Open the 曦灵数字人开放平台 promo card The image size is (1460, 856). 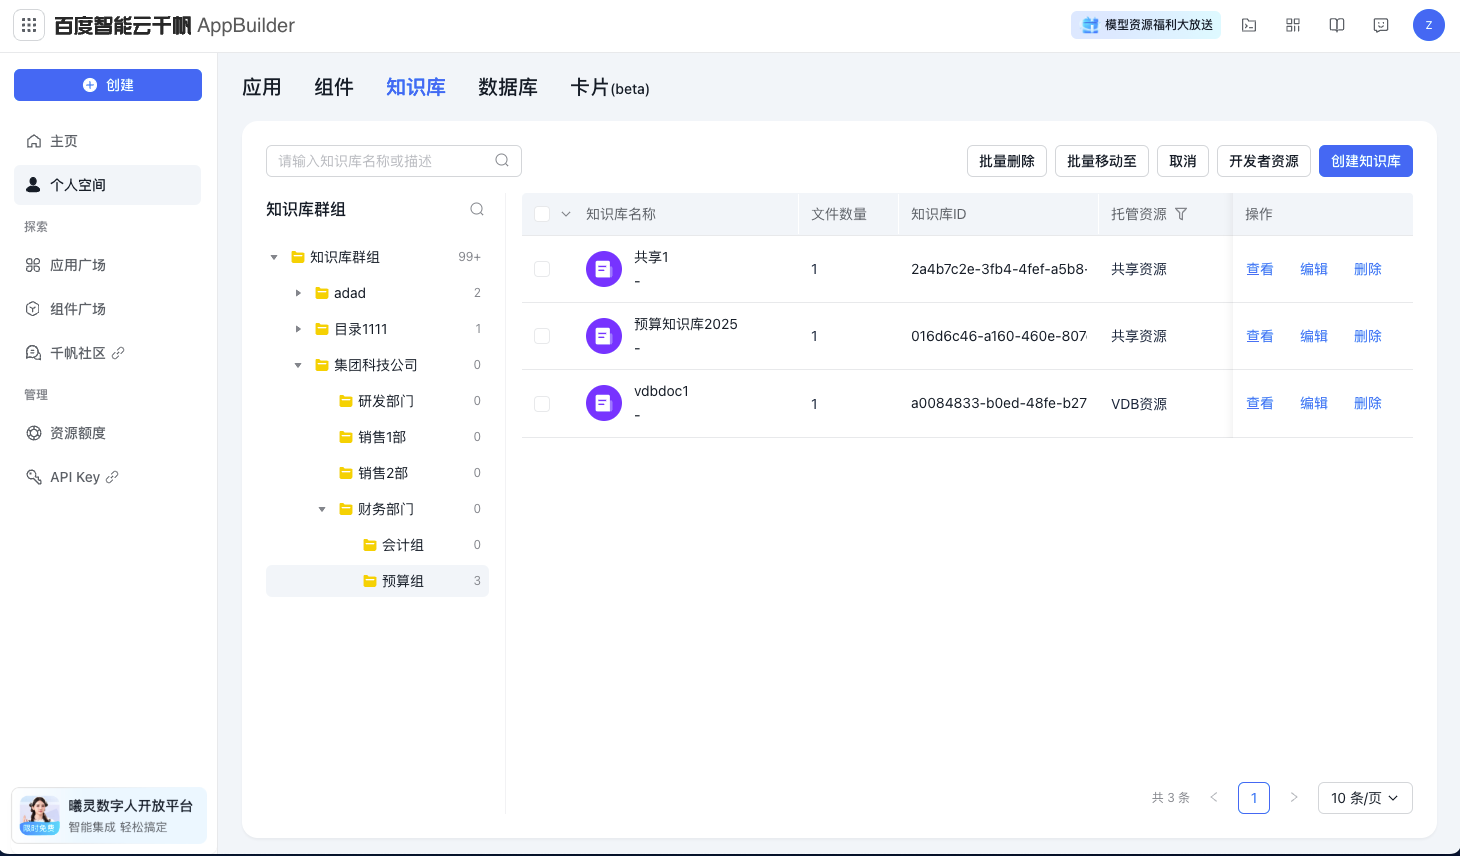109,816
